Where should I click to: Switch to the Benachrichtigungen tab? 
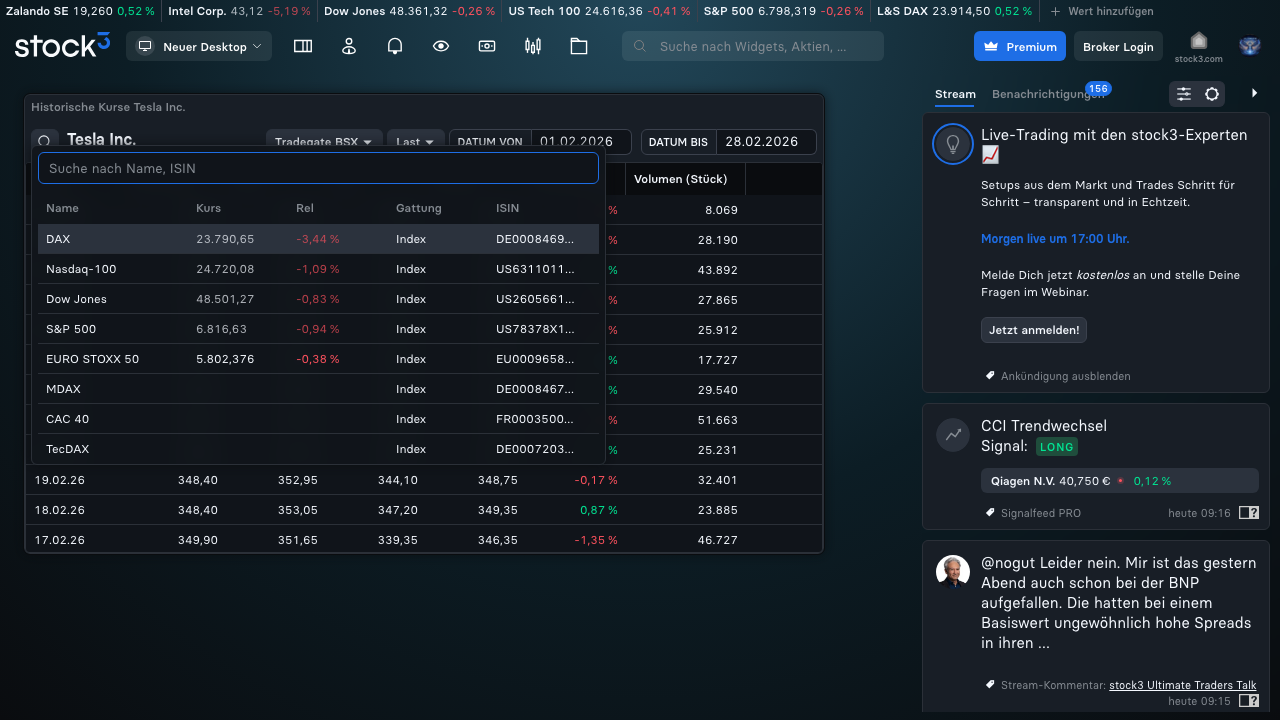[1047, 94]
